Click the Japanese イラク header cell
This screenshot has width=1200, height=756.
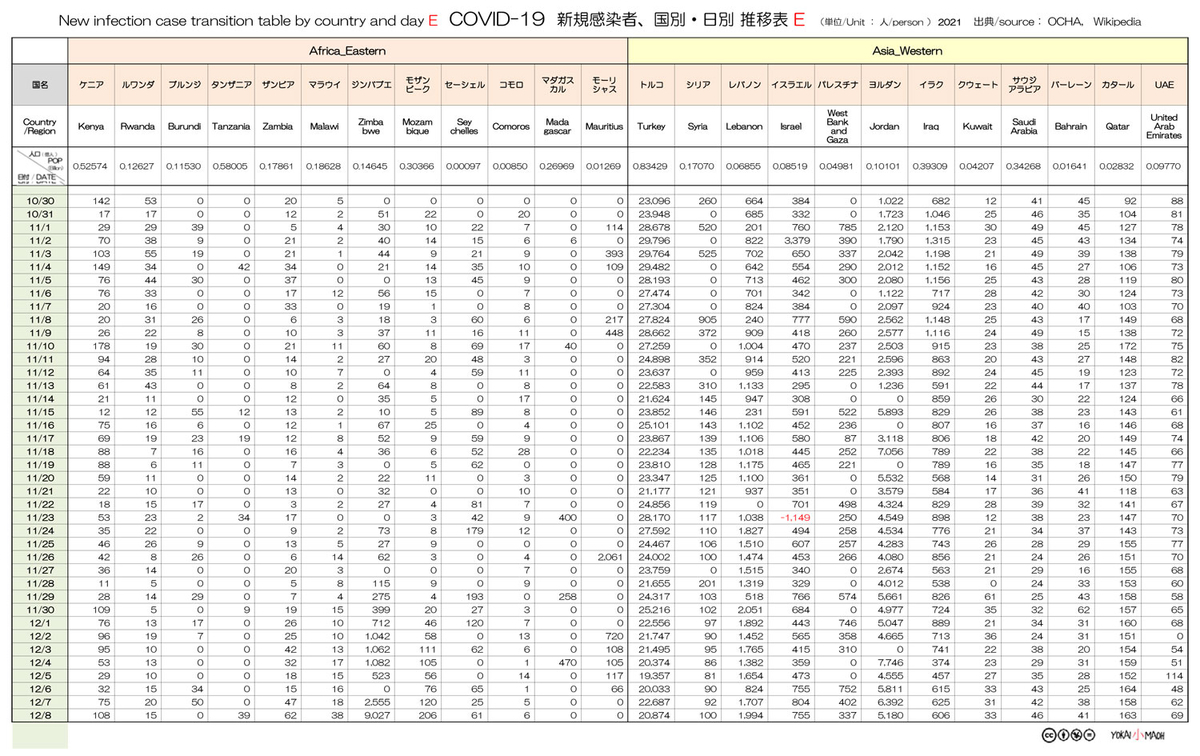point(931,86)
